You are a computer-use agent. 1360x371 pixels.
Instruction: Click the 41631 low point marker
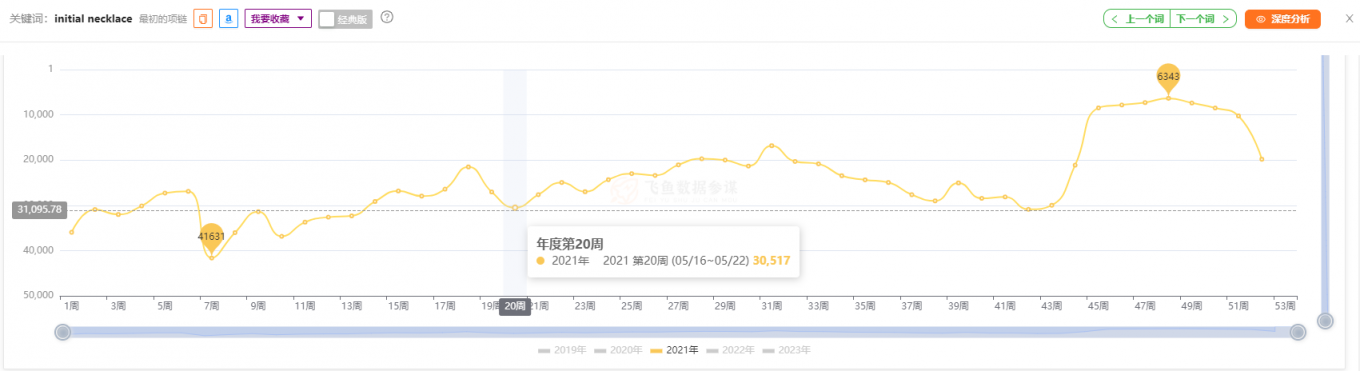point(211,238)
